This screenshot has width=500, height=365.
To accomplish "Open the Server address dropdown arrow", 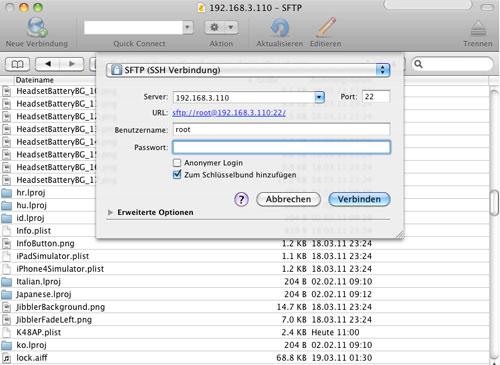I will (319, 97).
